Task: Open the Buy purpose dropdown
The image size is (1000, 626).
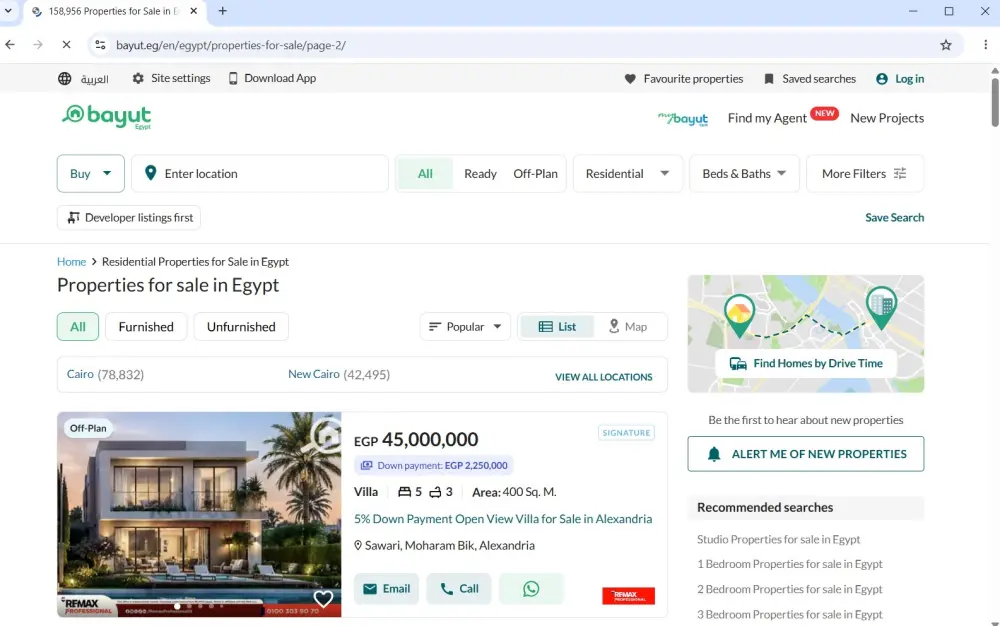Action: [x=91, y=173]
